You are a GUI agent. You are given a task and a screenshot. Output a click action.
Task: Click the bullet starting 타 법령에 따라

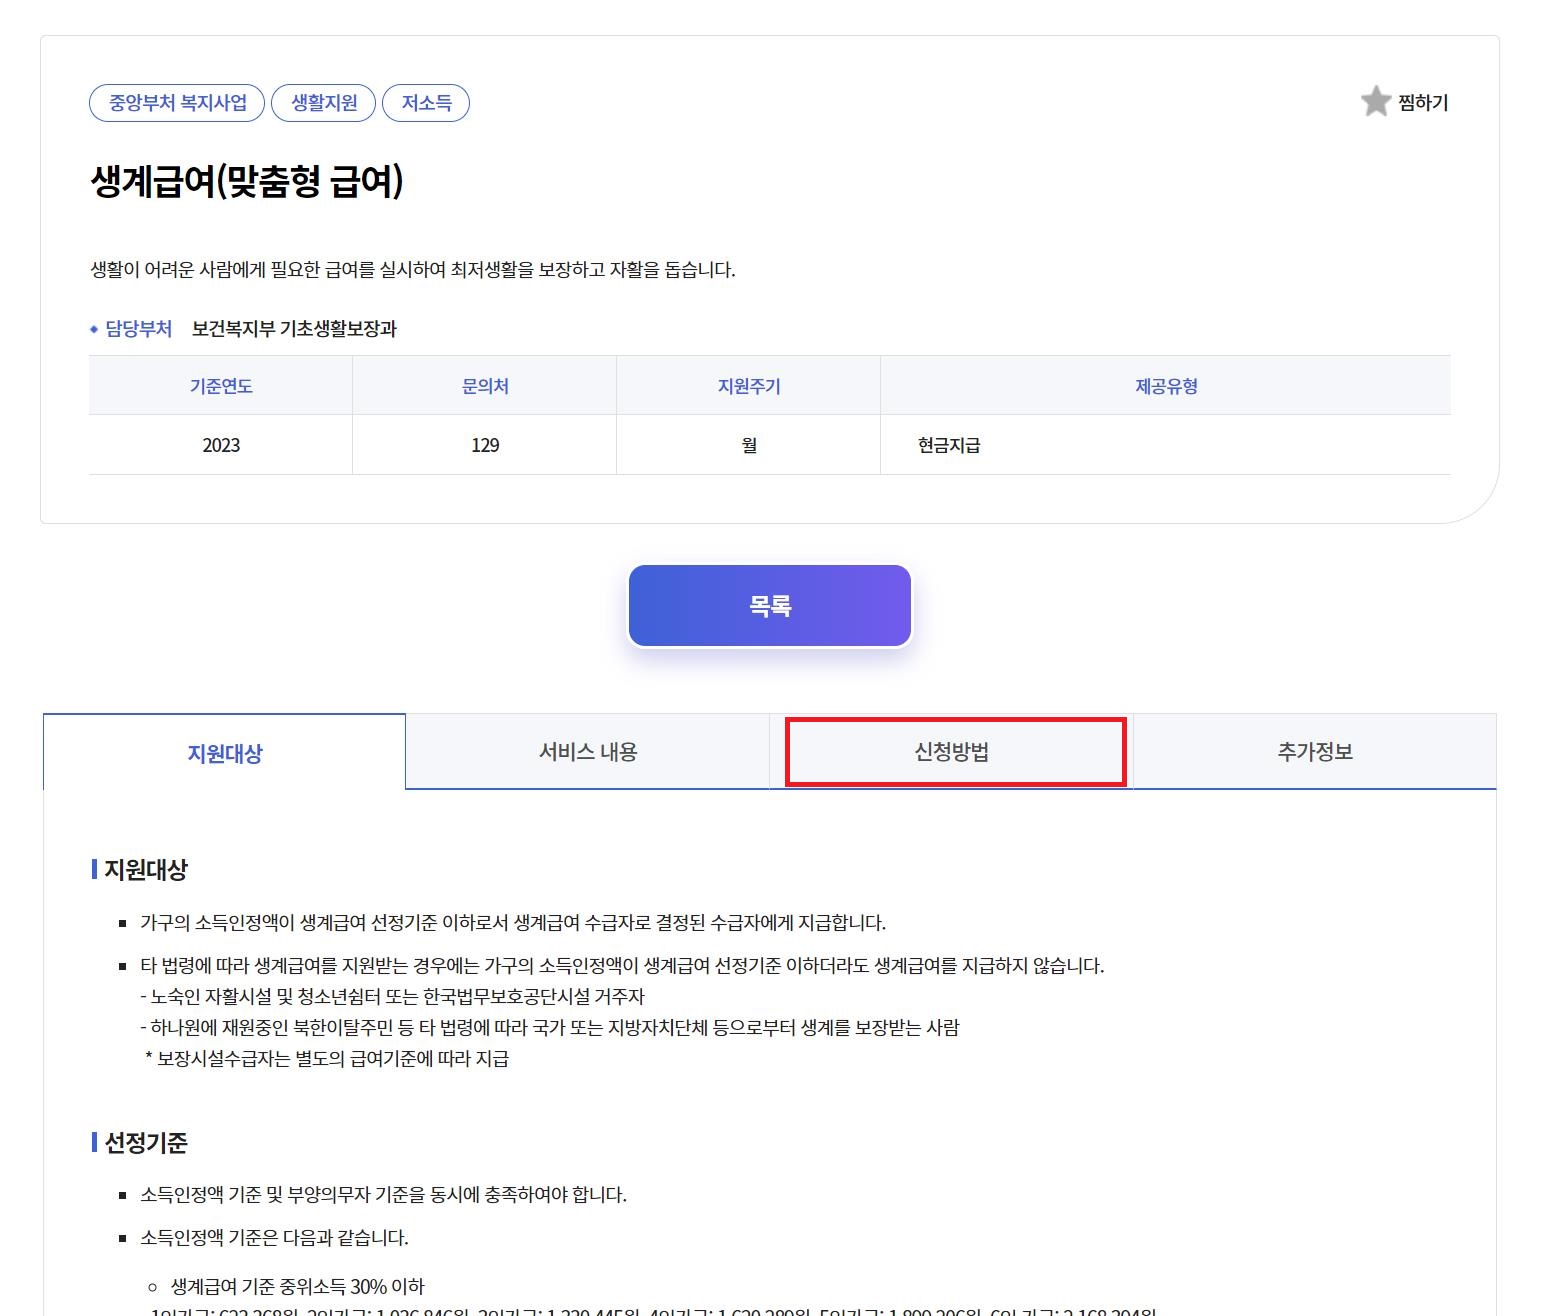click(622, 966)
